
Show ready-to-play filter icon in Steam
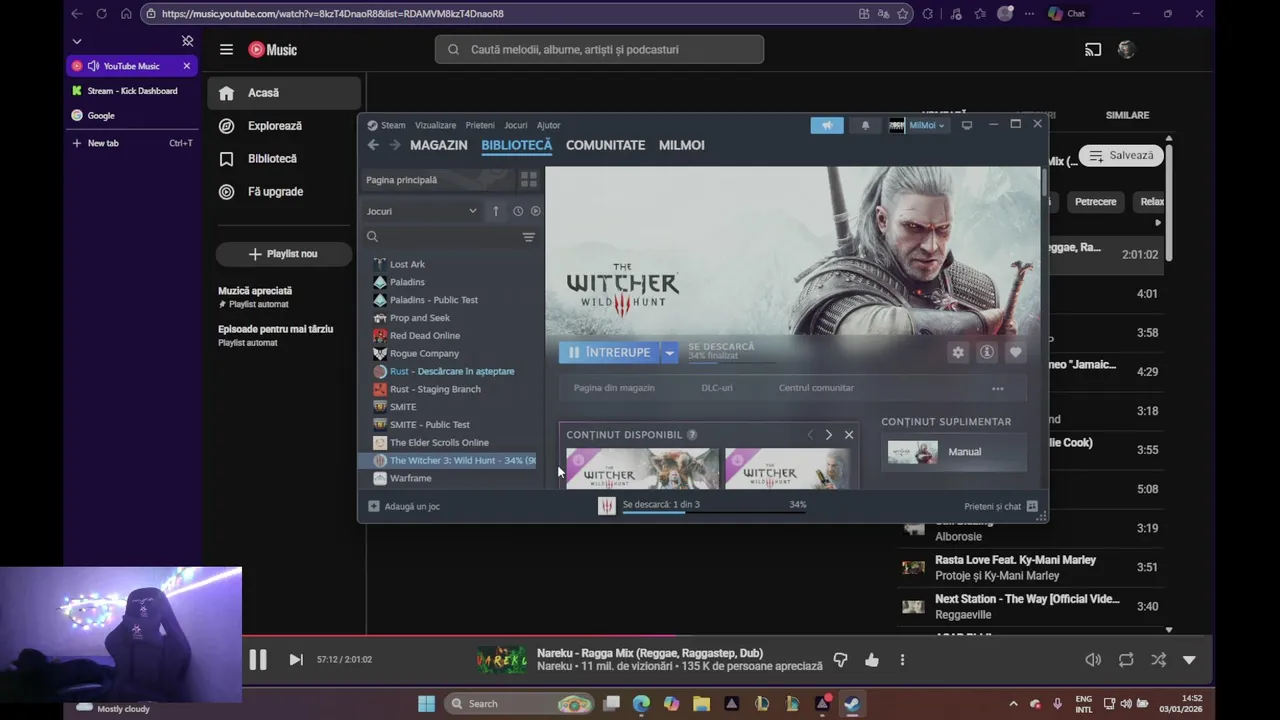click(536, 211)
